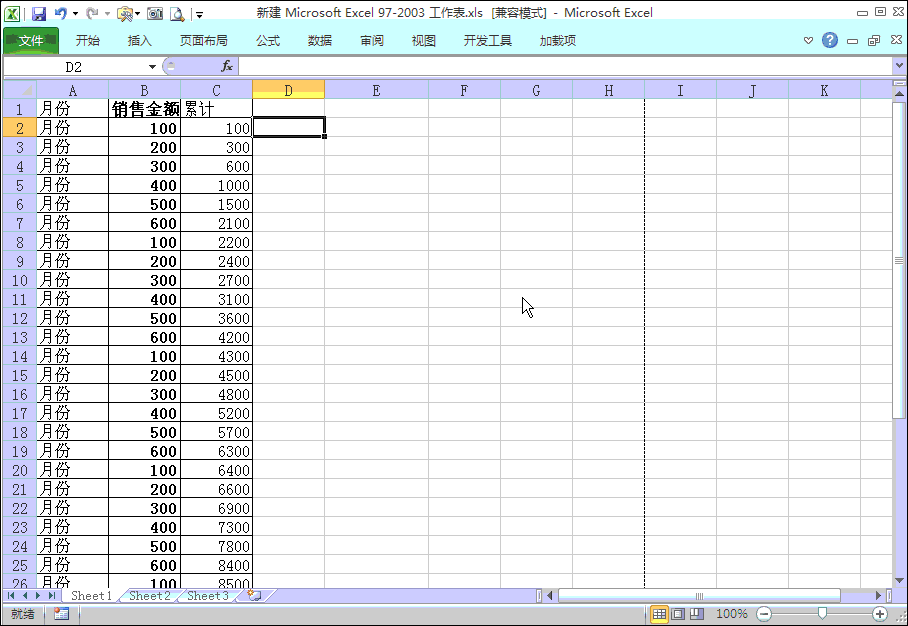Image resolution: width=908 pixels, height=626 pixels.
Task: Expand the ribbon with the chevron icon
Action: tap(808, 41)
